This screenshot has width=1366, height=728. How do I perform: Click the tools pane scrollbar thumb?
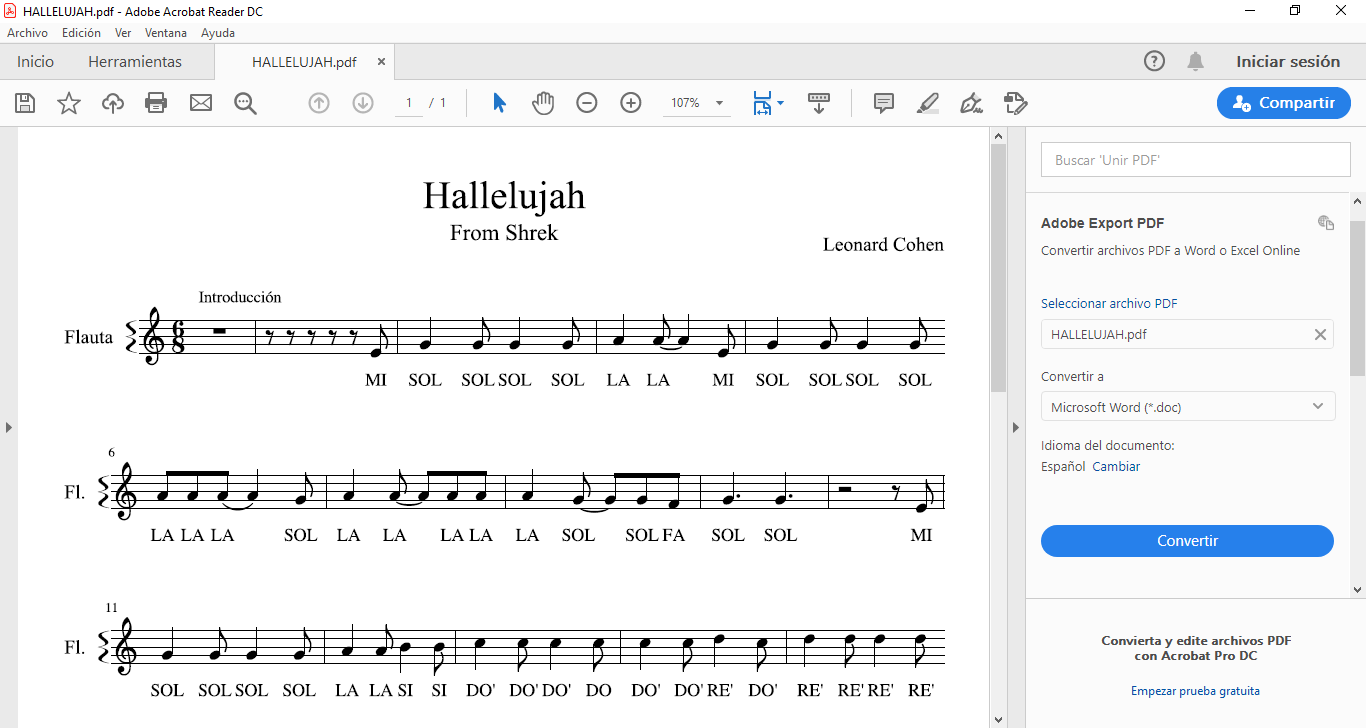click(1358, 300)
